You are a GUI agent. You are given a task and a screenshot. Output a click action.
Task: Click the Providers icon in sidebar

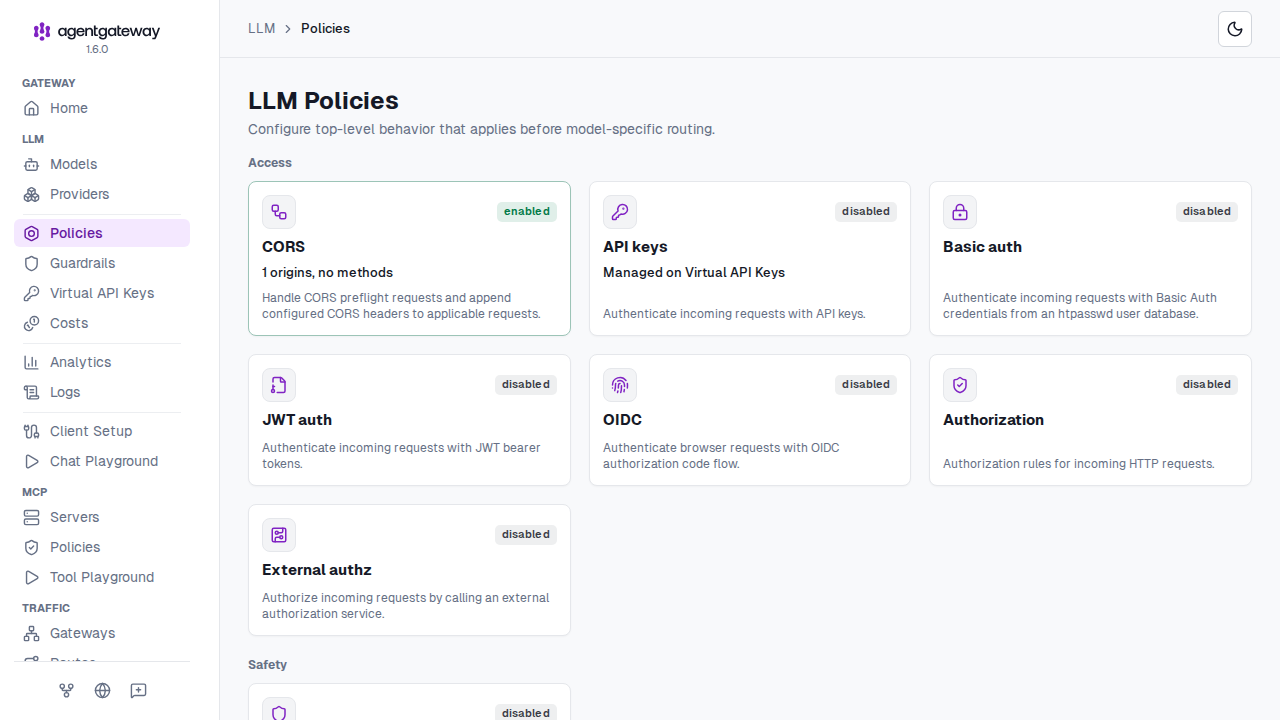[32, 194]
